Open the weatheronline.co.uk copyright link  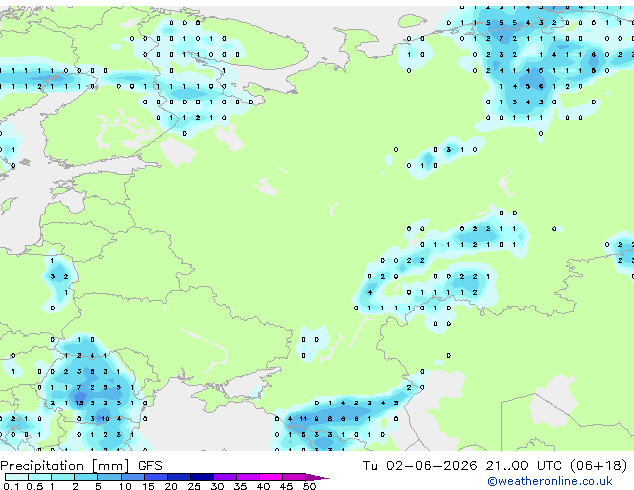550,481
